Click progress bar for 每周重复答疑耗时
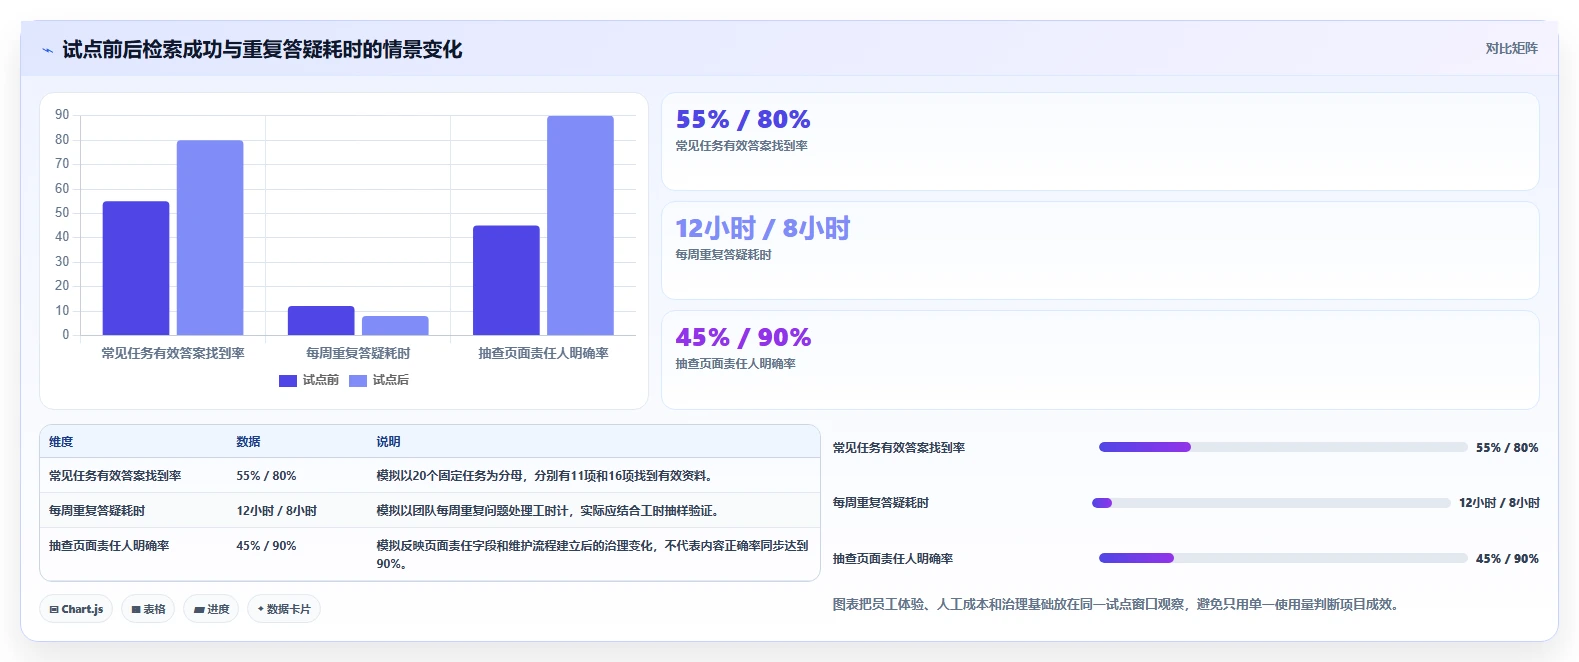This screenshot has width=1579, height=662. [x=1271, y=503]
